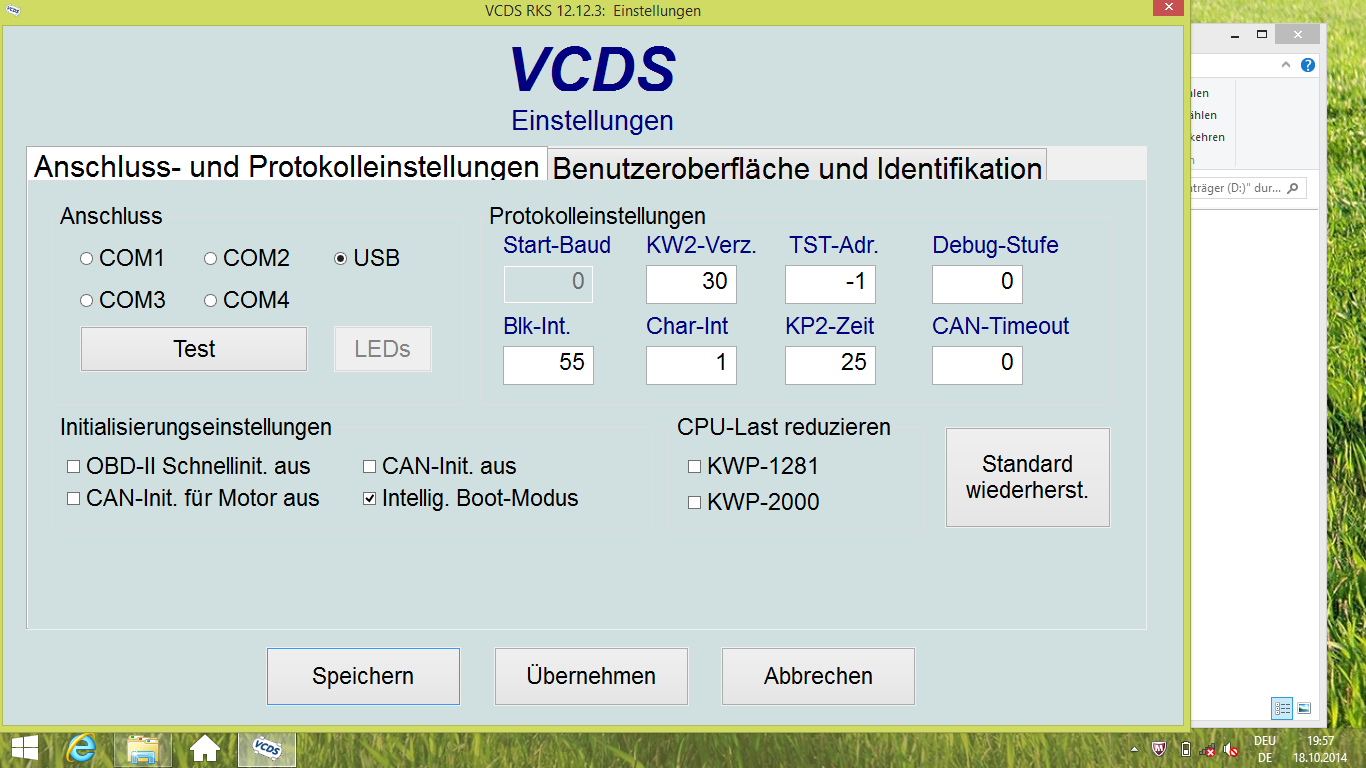Enable KWP-1281 CPU load reduction
1366x768 pixels.
click(754, 466)
